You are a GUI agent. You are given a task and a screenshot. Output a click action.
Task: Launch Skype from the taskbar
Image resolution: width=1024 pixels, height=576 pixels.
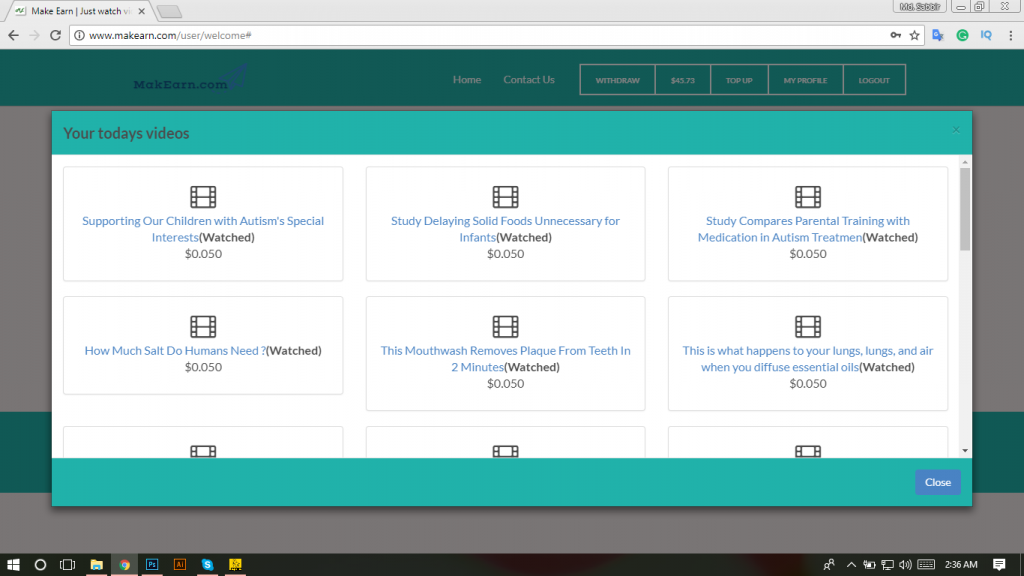[x=207, y=564]
